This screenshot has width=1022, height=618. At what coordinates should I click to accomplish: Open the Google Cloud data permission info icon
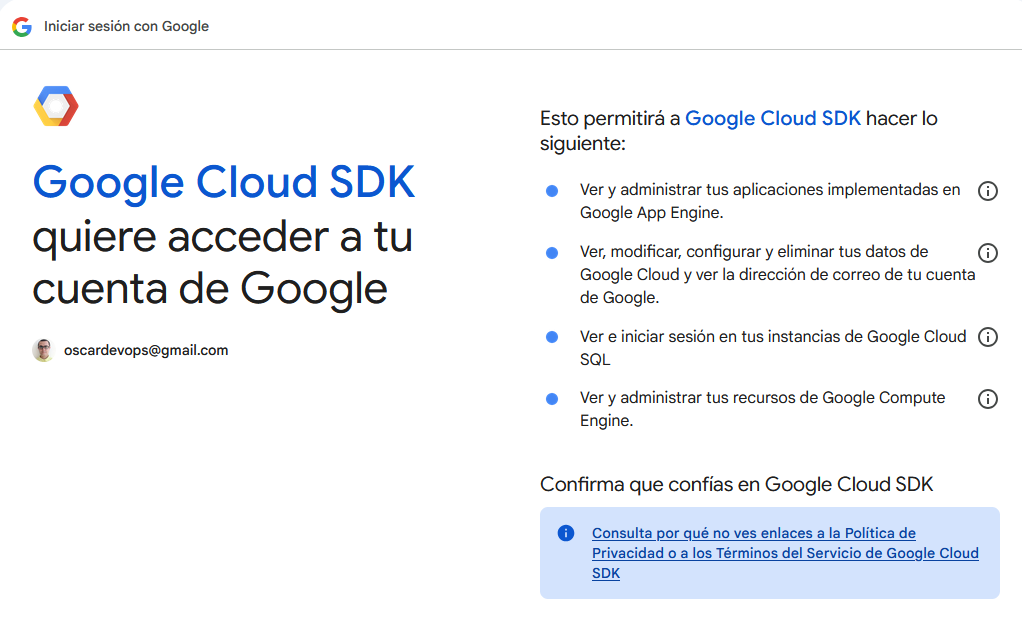(988, 253)
